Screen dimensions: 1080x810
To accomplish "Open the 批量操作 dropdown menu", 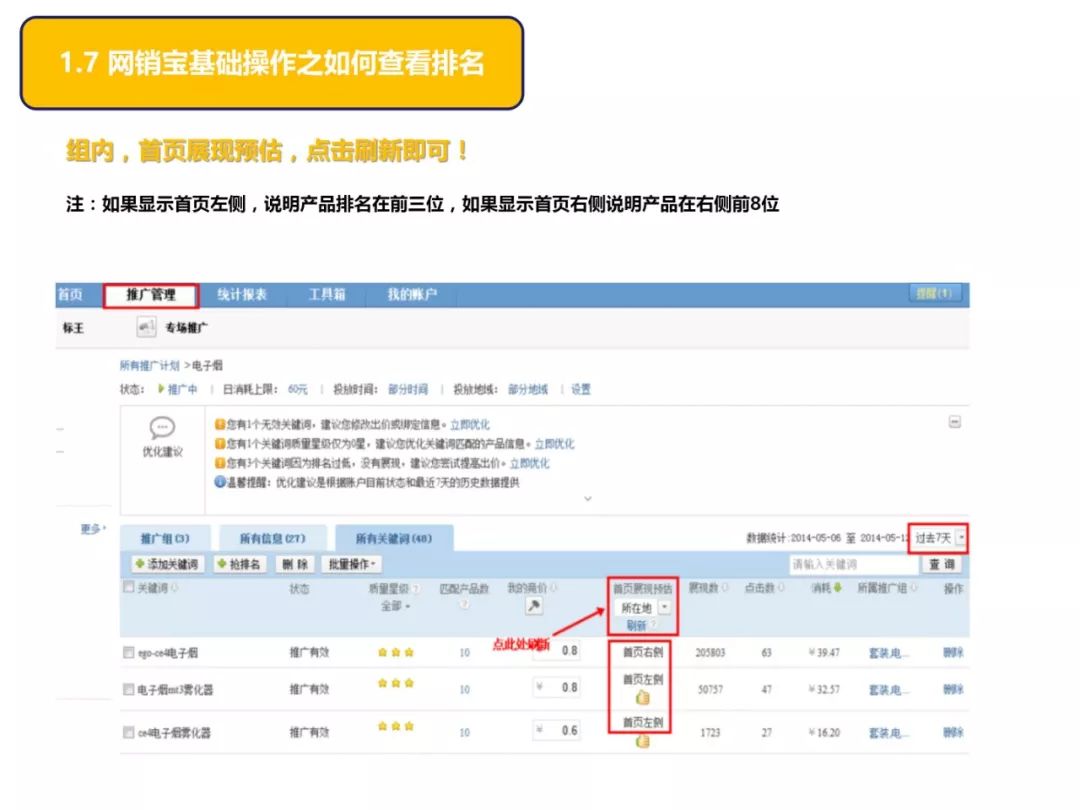I will (350, 565).
